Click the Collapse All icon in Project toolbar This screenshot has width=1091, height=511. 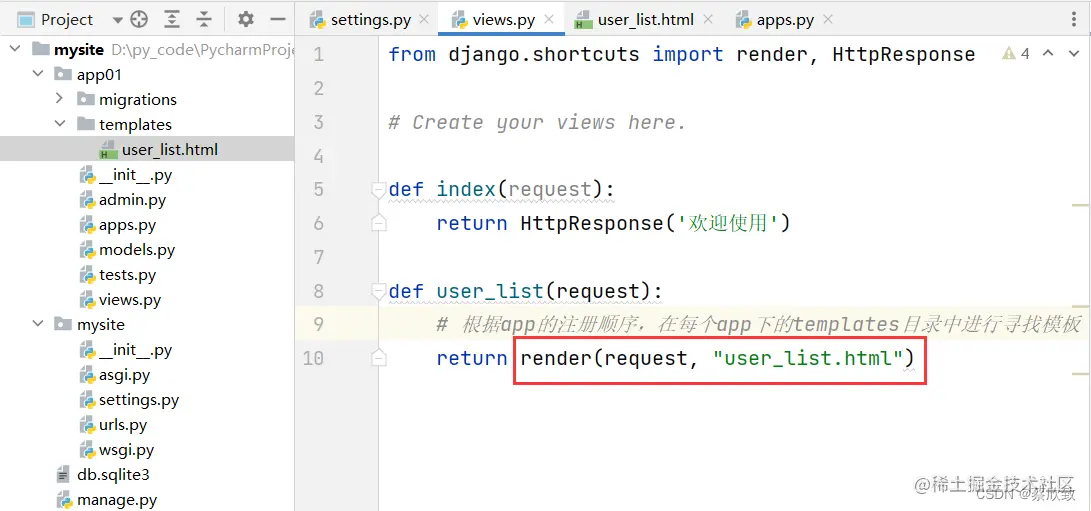click(203, 19)
